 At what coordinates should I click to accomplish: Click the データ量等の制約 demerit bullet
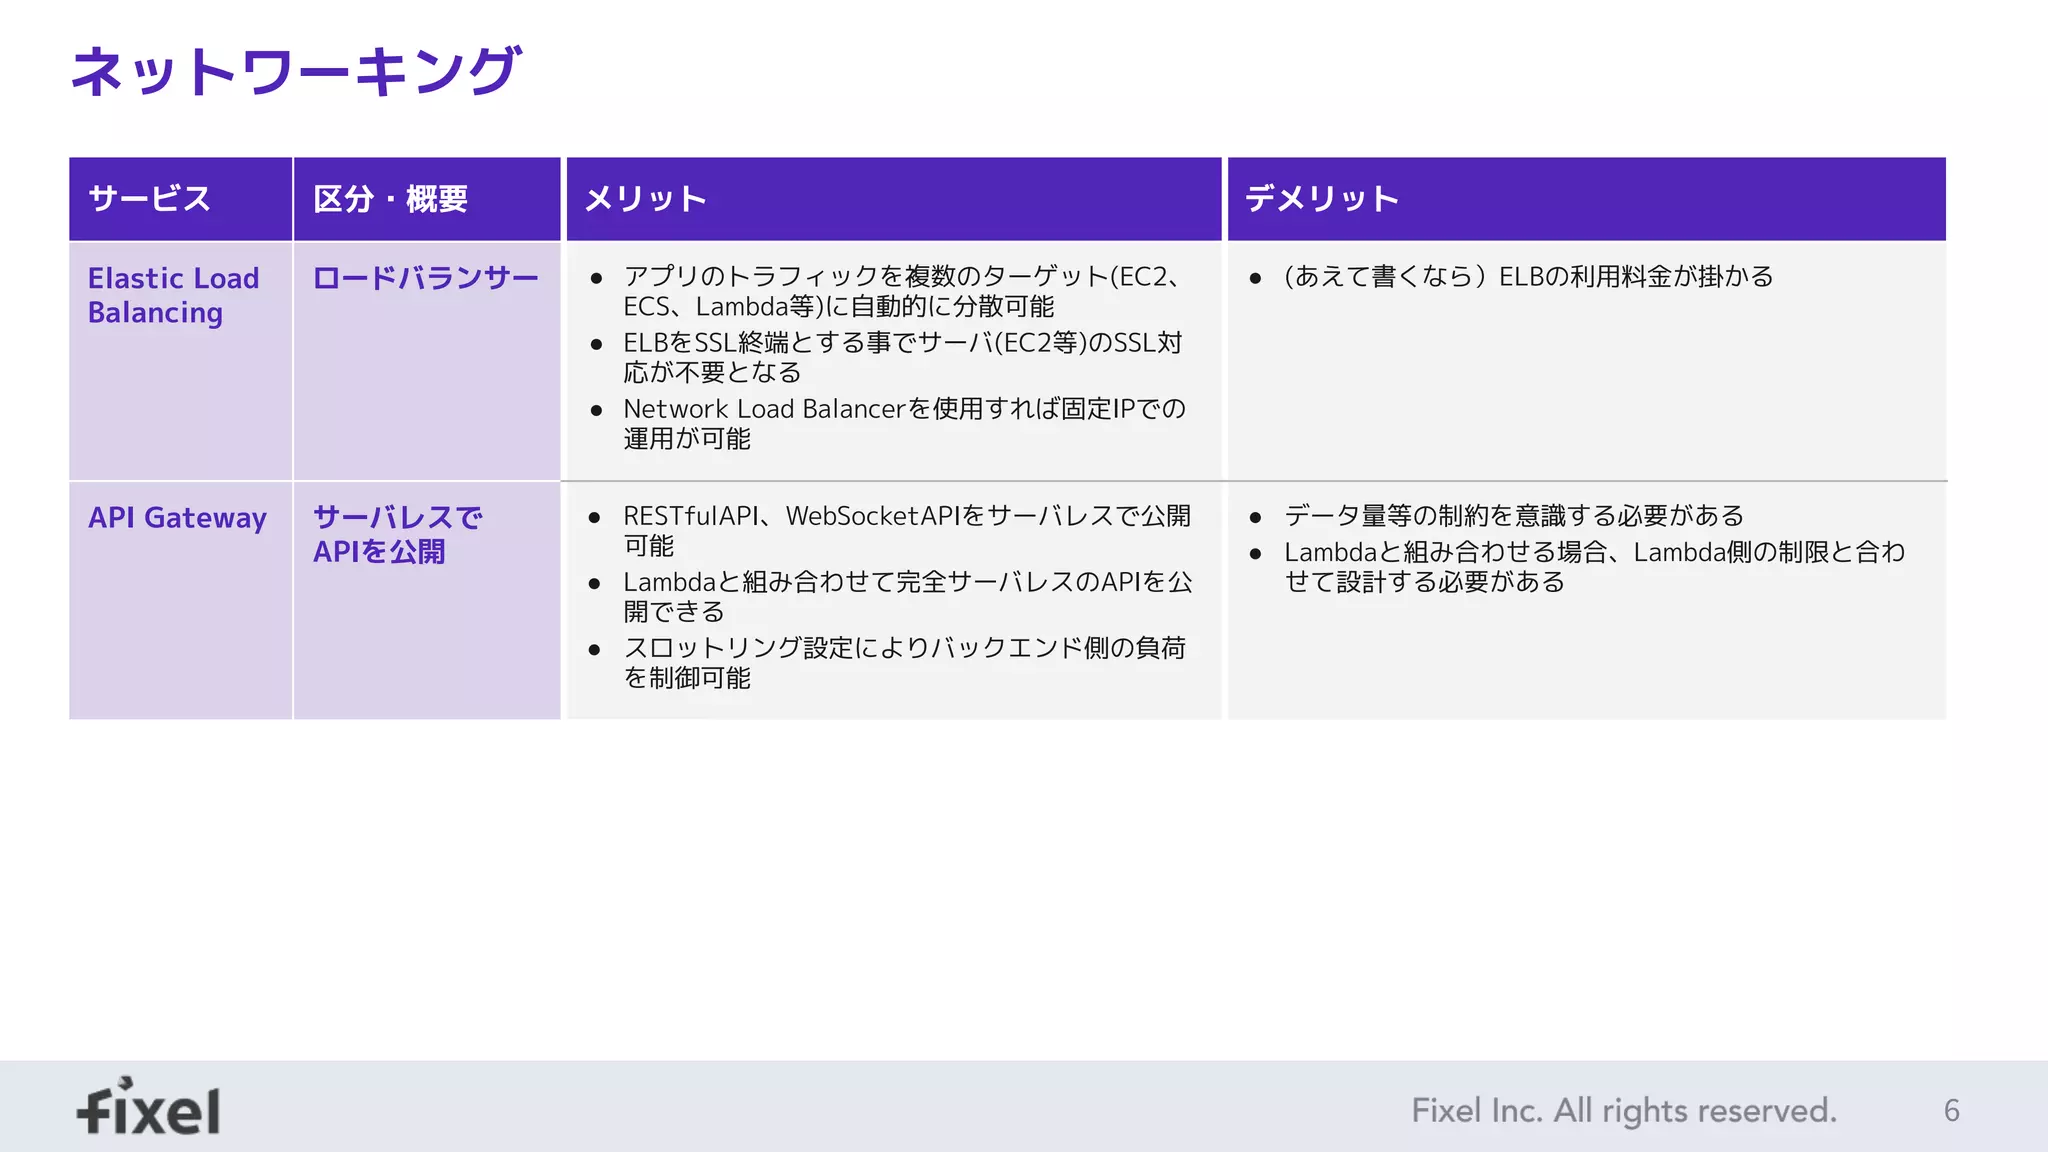point(1513,516)
